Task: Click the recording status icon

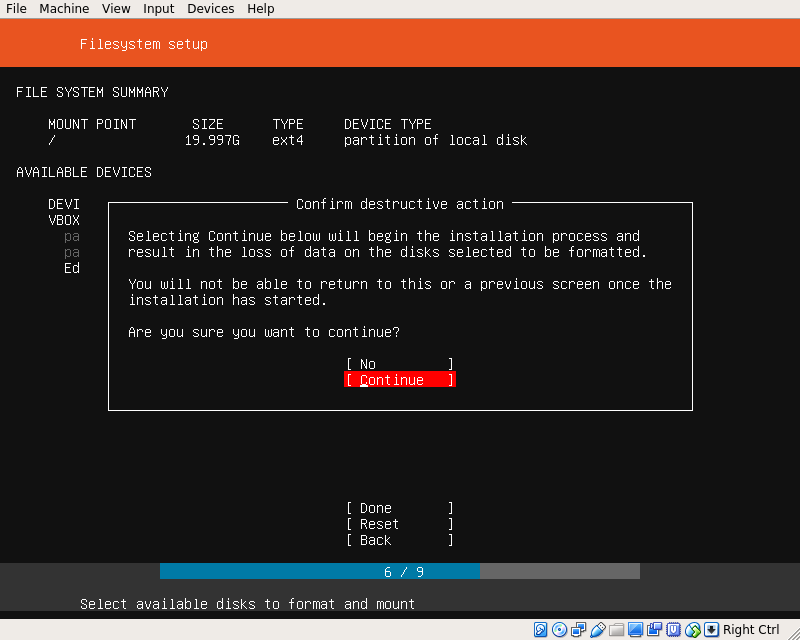Action: 655,630
